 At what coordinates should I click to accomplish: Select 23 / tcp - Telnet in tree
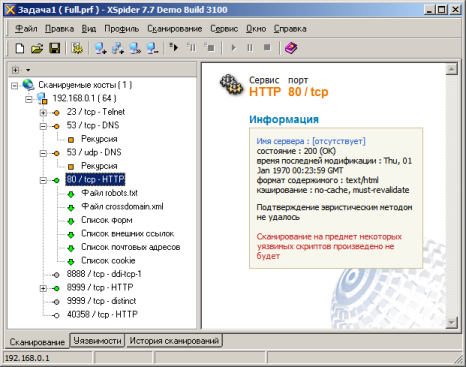tap(96, 112)
